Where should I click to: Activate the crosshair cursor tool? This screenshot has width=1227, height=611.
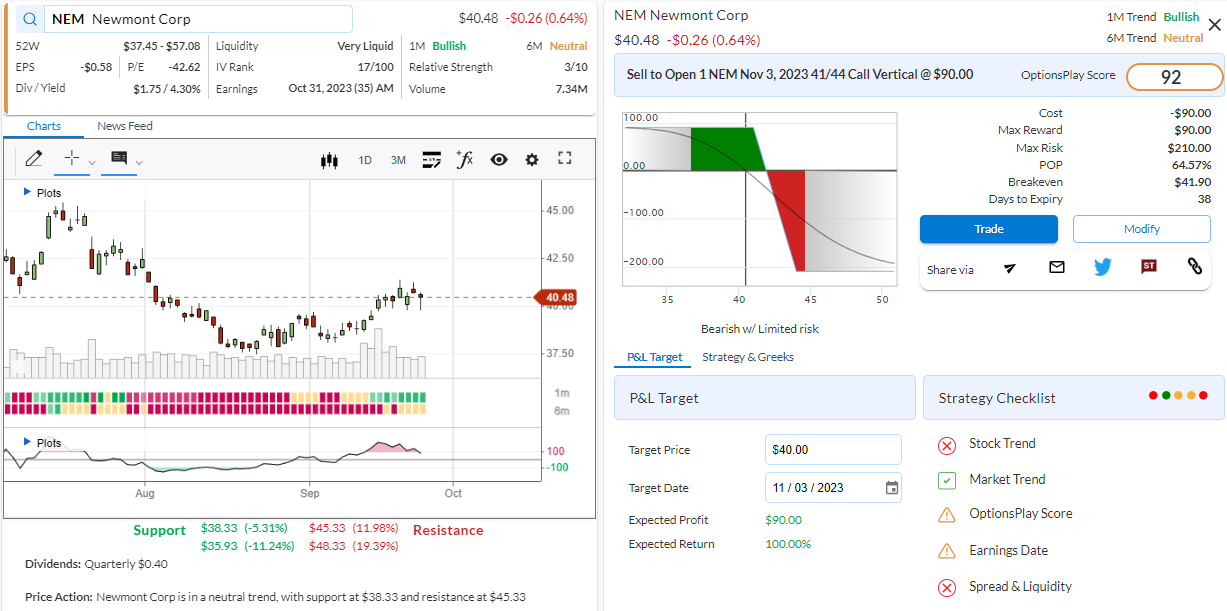pos(71,158)
